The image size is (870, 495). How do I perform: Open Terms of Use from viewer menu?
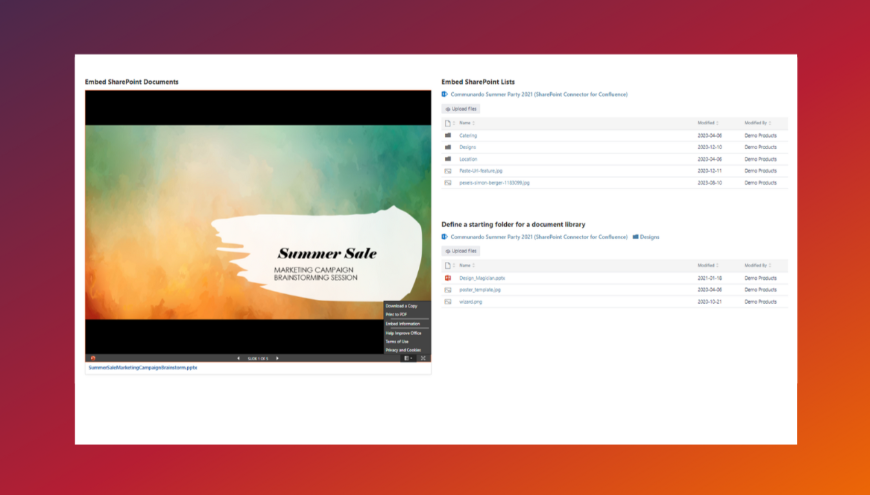(x=397, y=341)
